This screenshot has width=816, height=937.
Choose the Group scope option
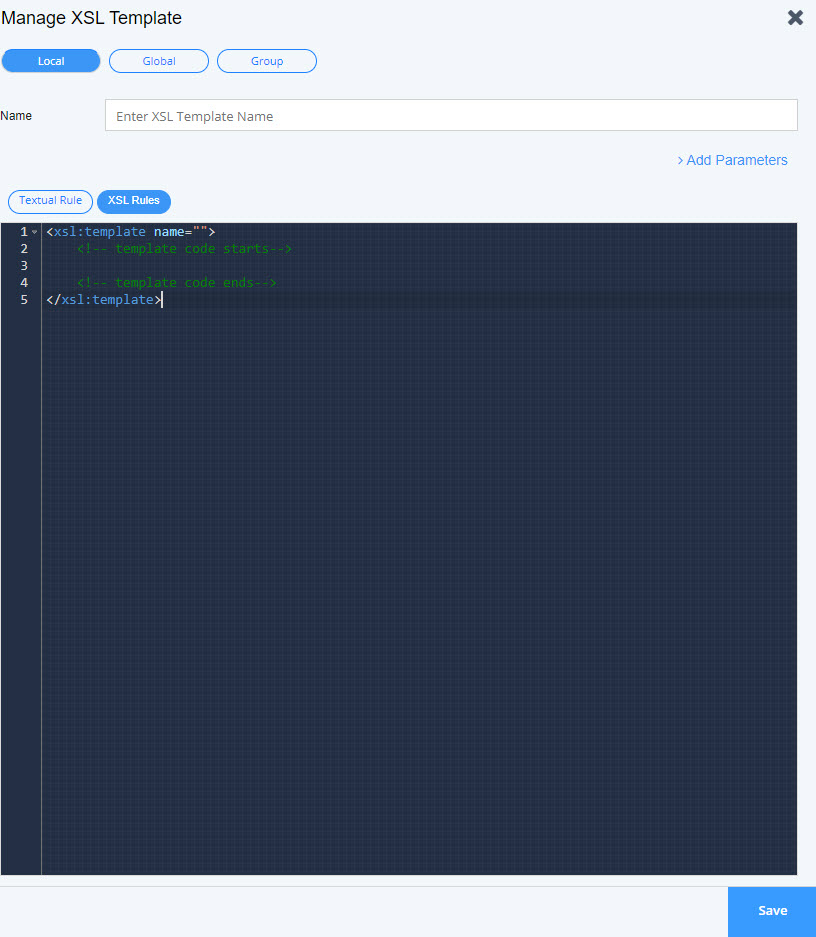pyautogui.click(x=267, y=61)
